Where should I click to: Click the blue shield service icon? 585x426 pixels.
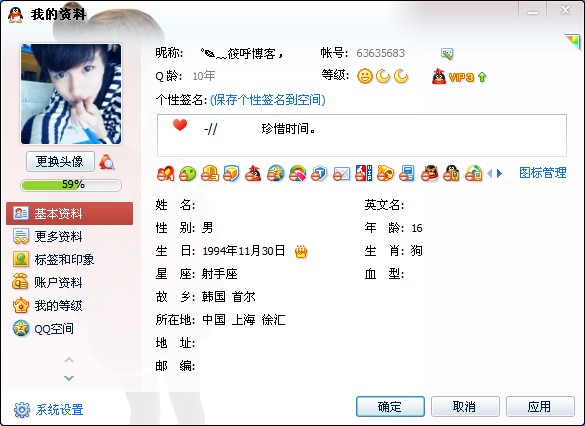pos(319,174)
